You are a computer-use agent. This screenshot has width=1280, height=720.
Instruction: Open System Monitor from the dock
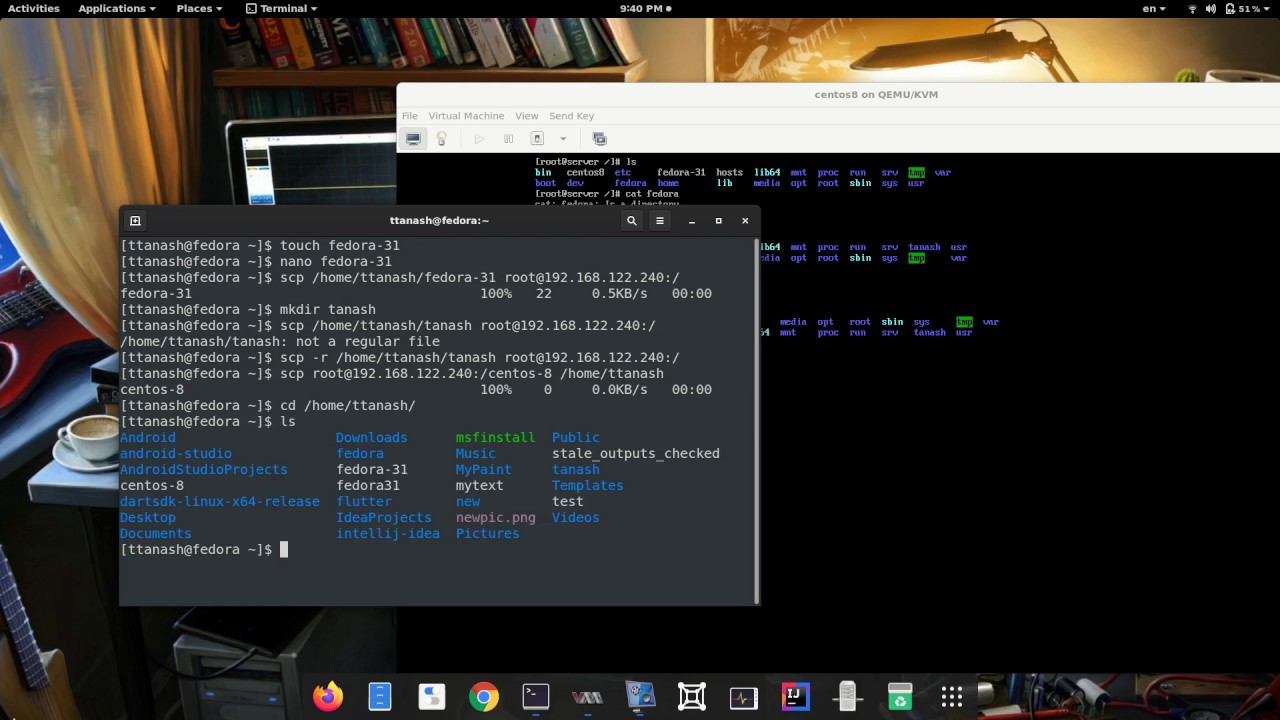[744, 696]
